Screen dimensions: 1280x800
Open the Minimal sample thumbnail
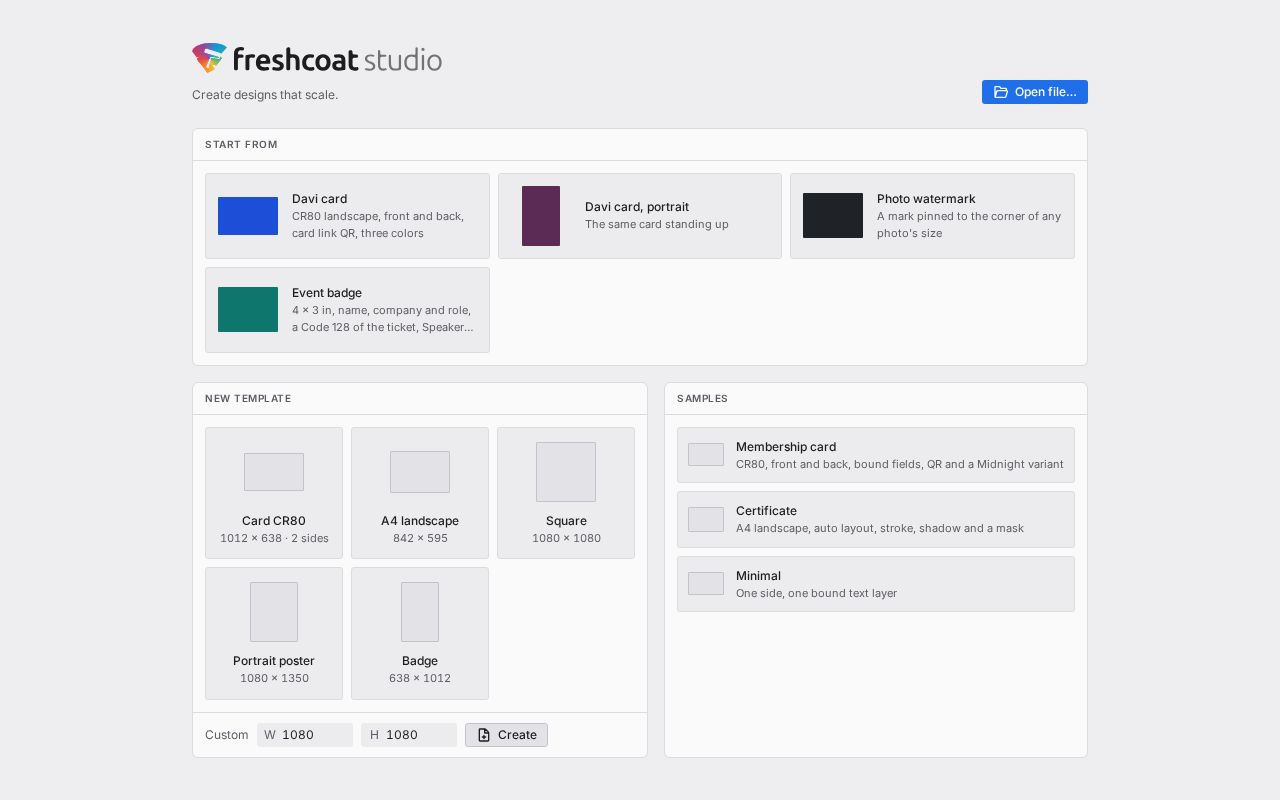pos(706,584)
